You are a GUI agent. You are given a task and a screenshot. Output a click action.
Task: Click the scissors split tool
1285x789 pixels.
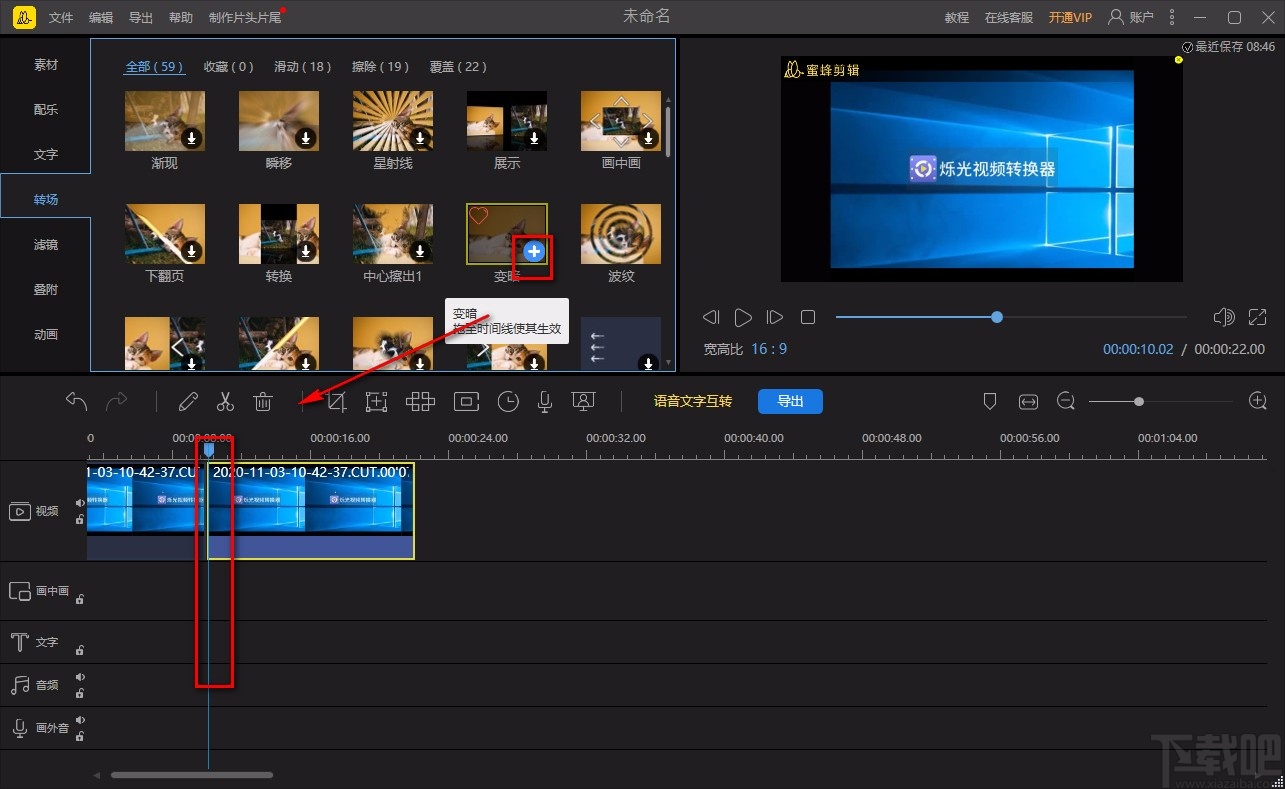tap(225, 402)
